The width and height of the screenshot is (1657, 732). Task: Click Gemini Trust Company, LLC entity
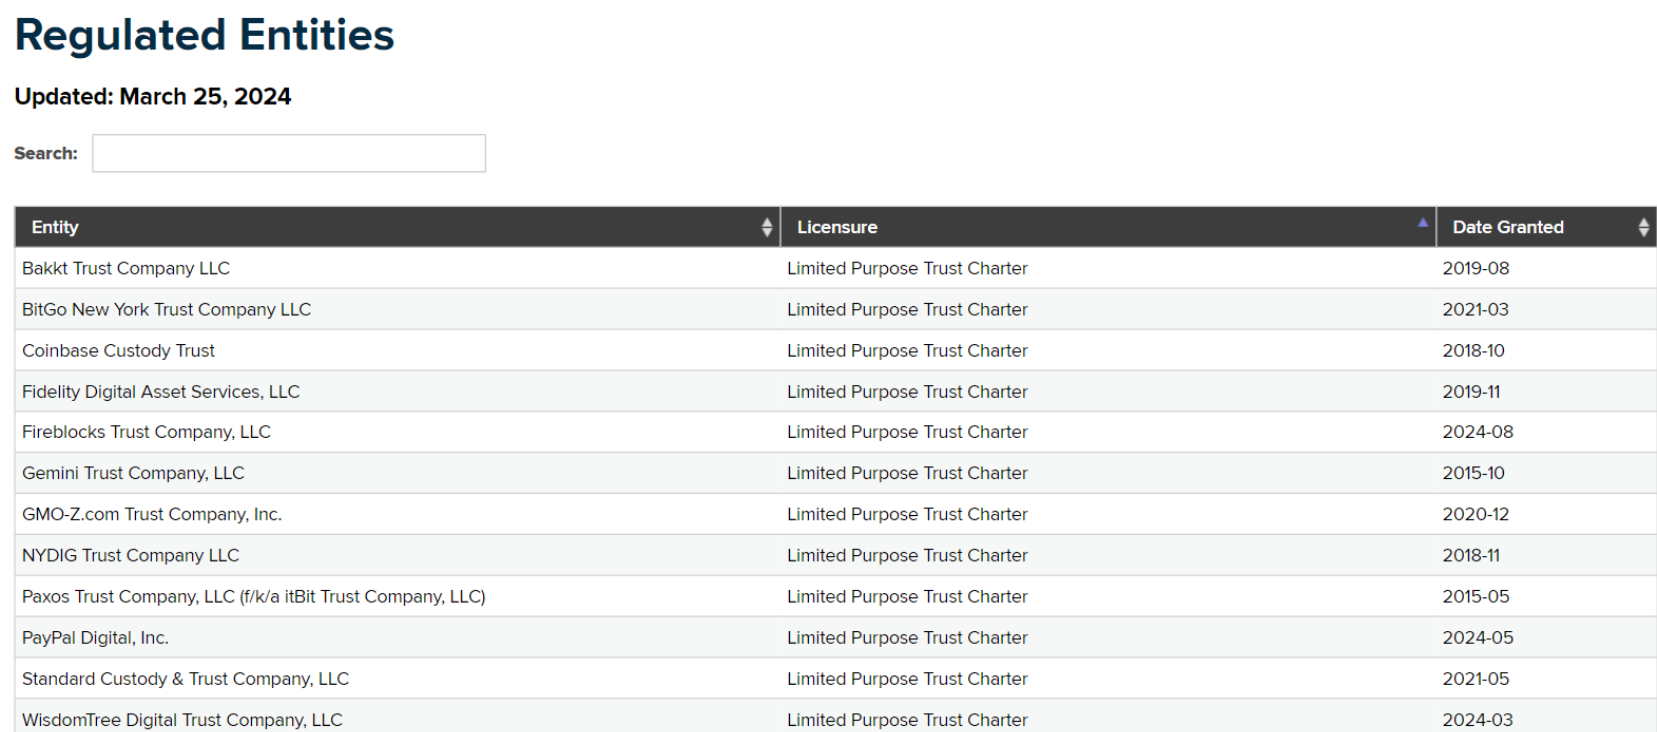tap(133, 473)
